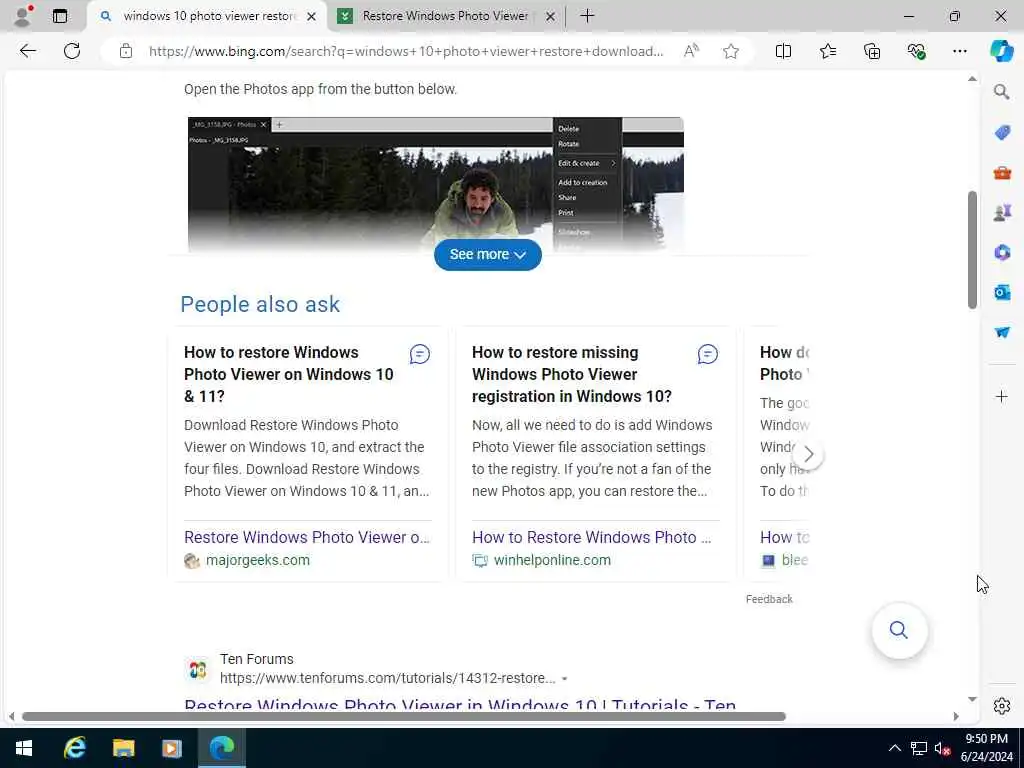Viewport: 1024px width, 768px height.
Task: Open the Favorites list icon
Action: coord(827,51)
